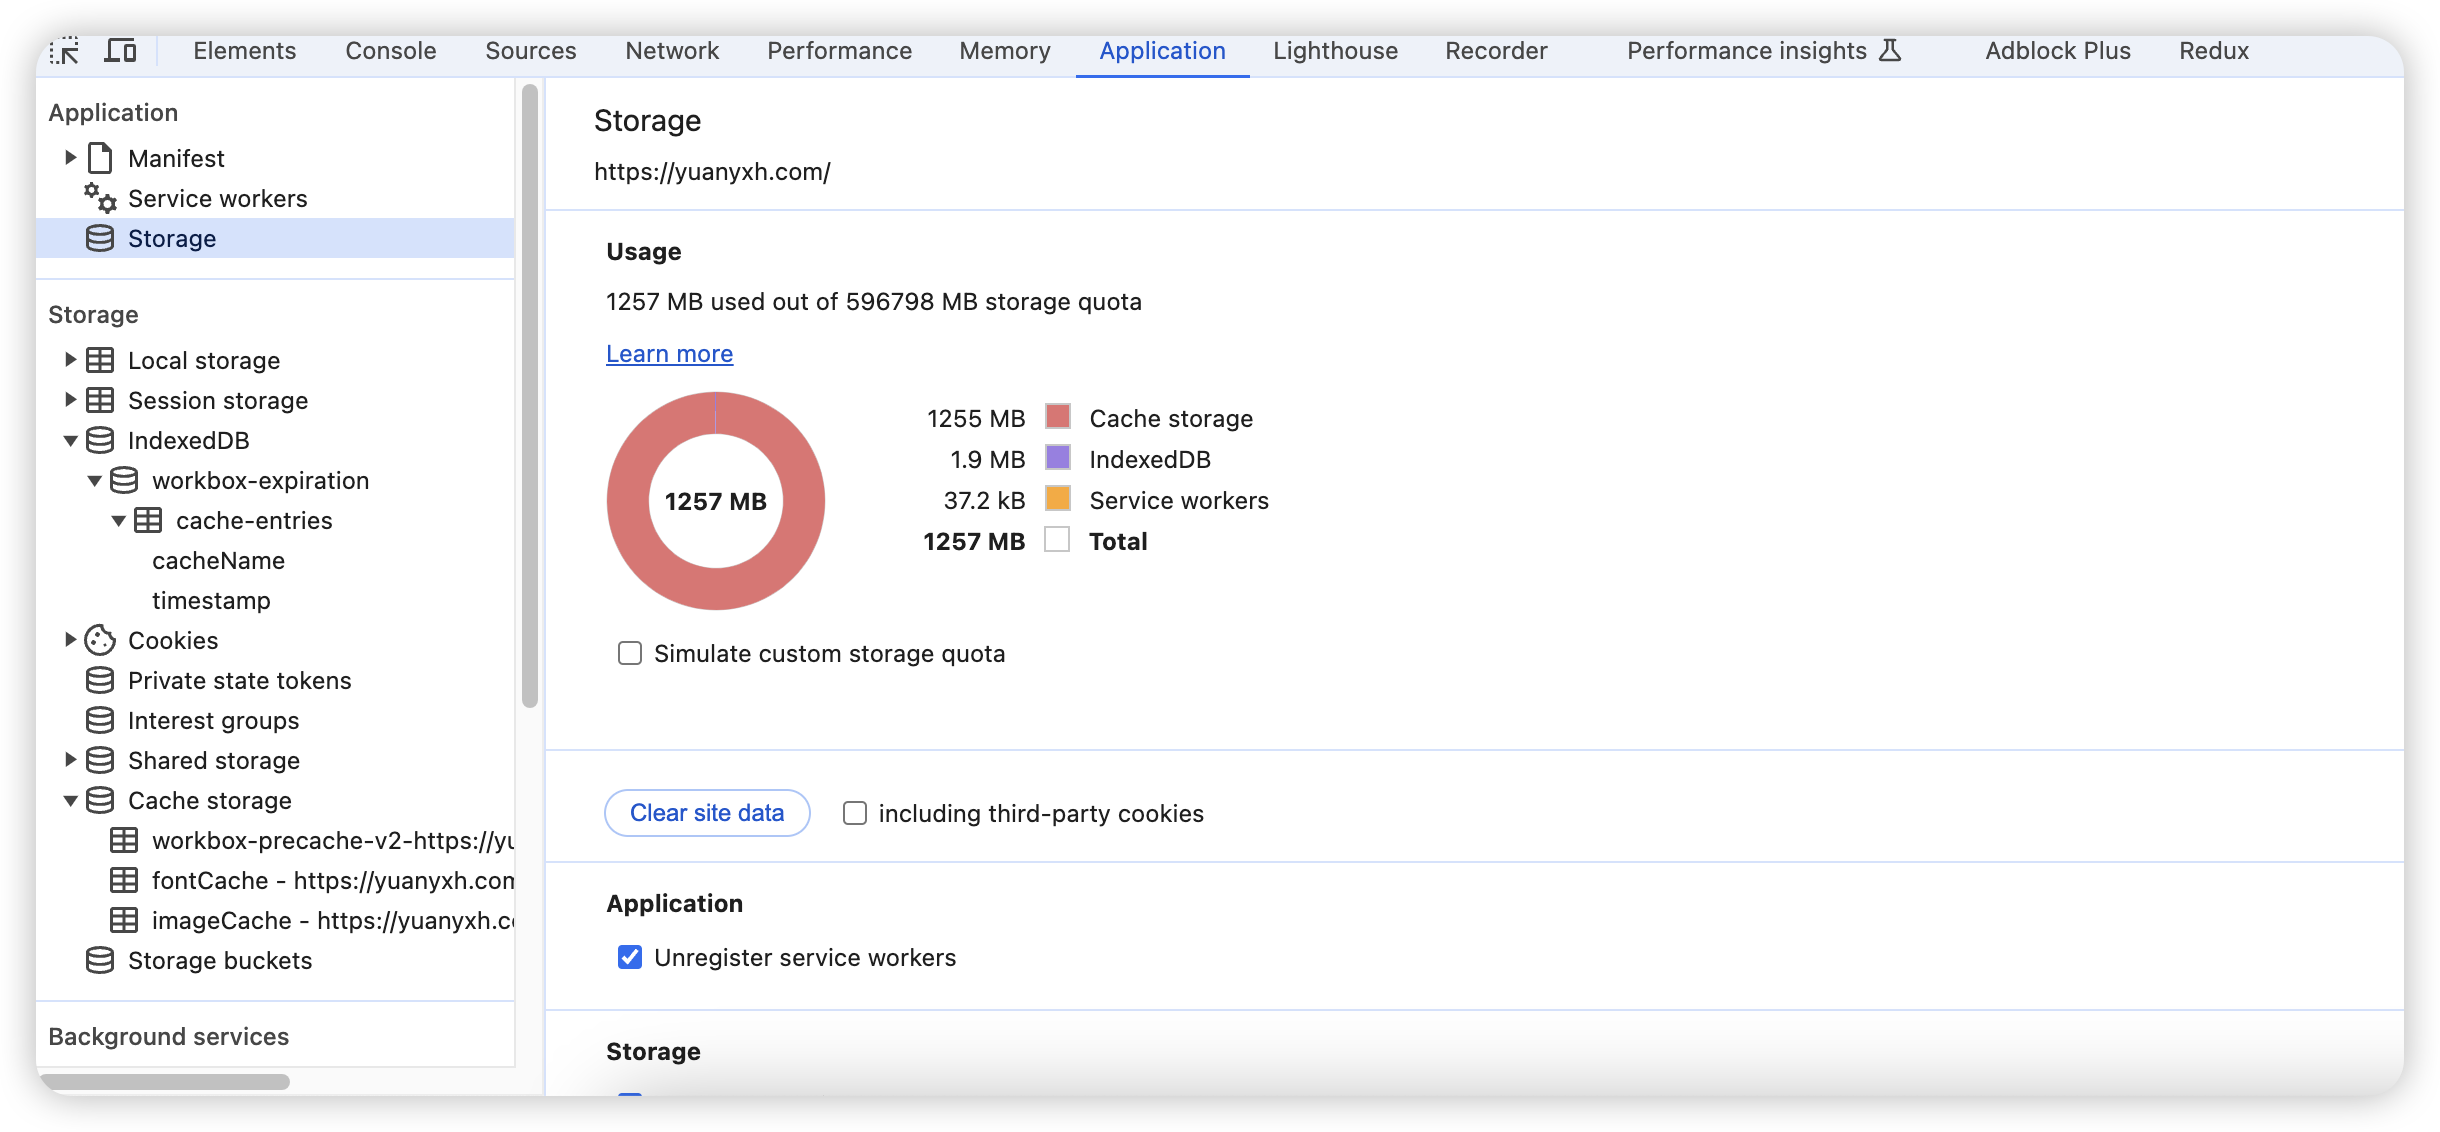Click the imageCache table icon
The height and width of the screenshot is (1132, 2440).
coord(124,920)
